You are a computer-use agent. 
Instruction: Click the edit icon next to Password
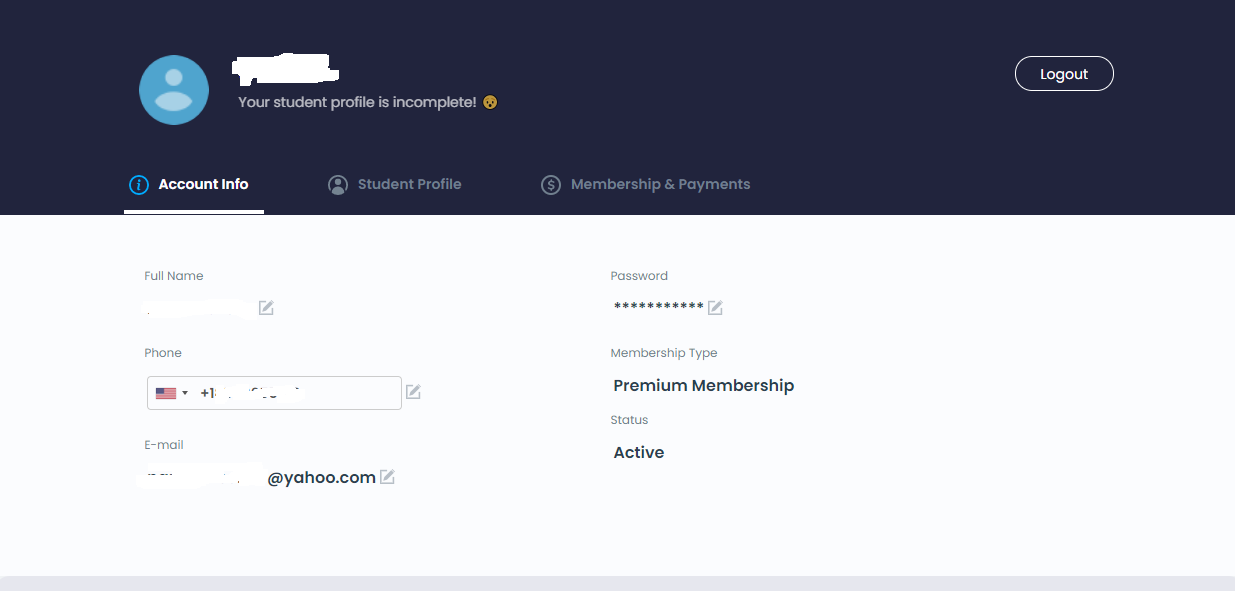tap(715, 307)
